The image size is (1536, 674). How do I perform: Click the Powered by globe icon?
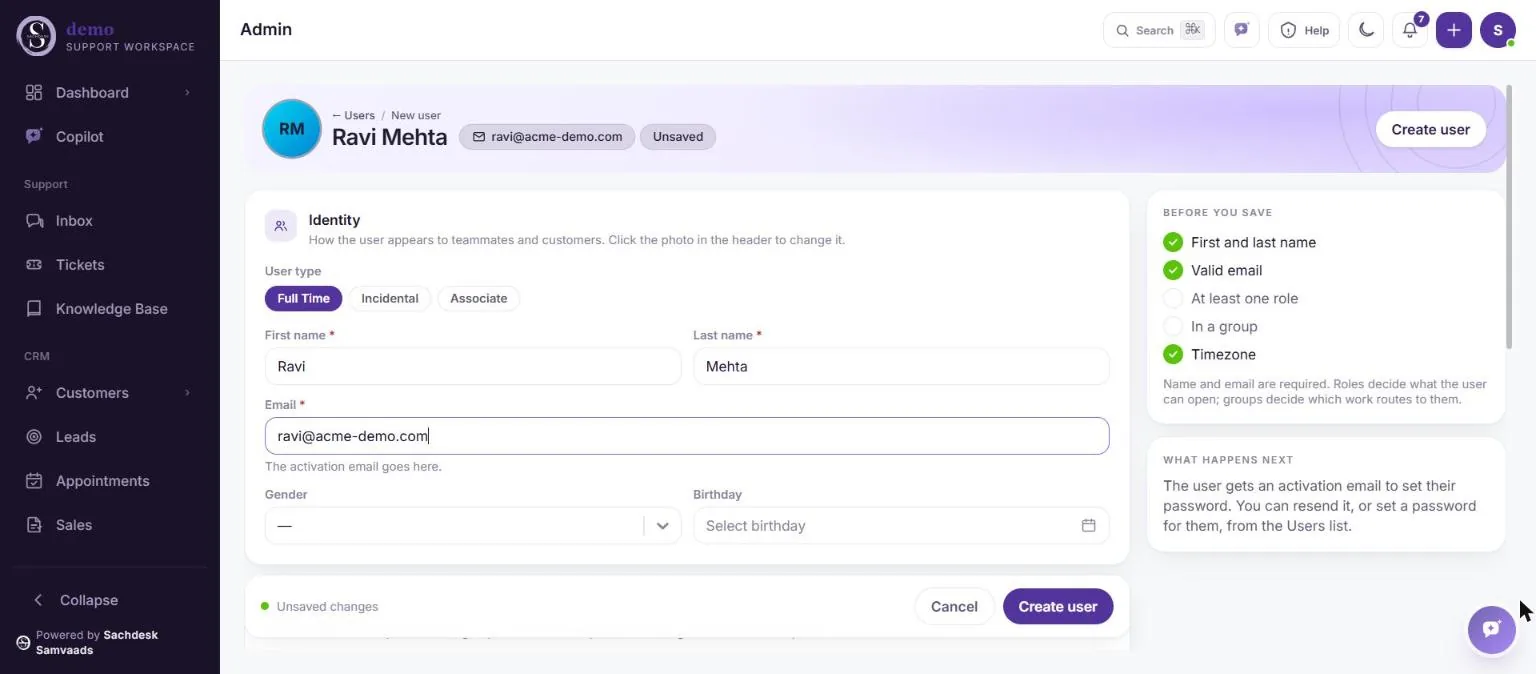click(x=23, y=642)
